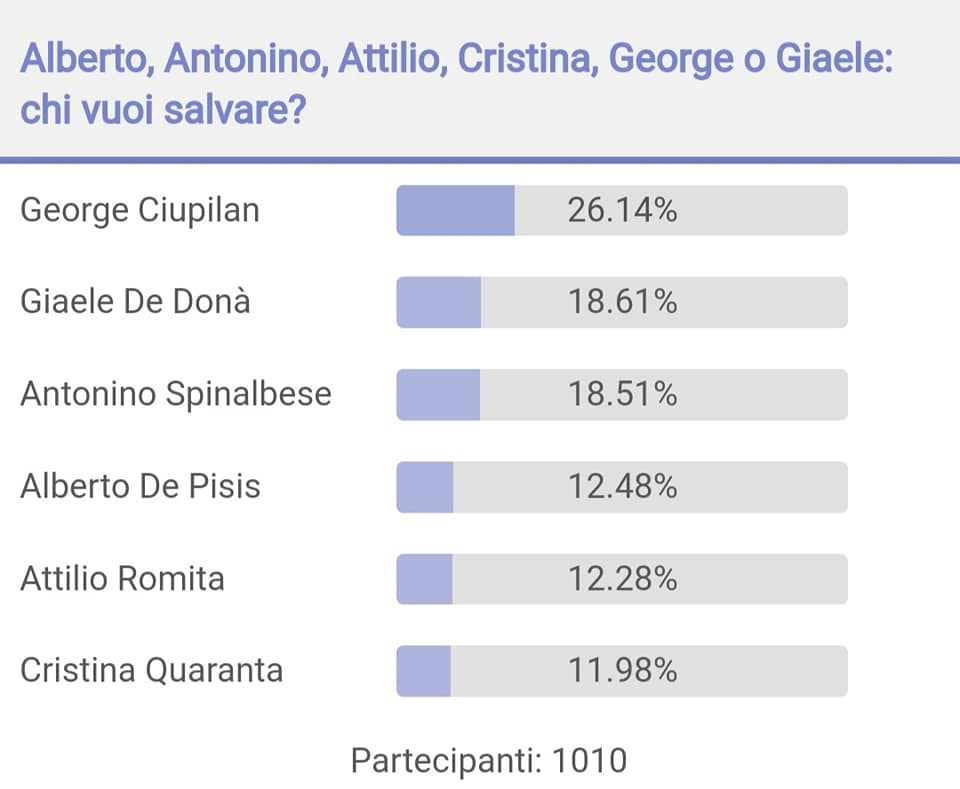960x789 pixels.
Task: Click the 11.98% result bar
Action: pos(622,671)
